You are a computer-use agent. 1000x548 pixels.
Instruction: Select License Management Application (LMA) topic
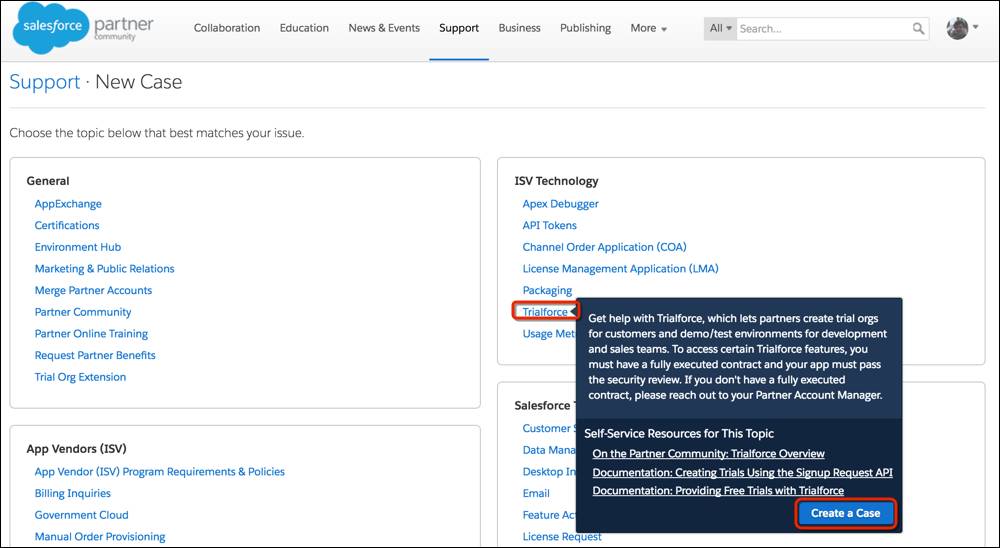[x=621, y=269]
